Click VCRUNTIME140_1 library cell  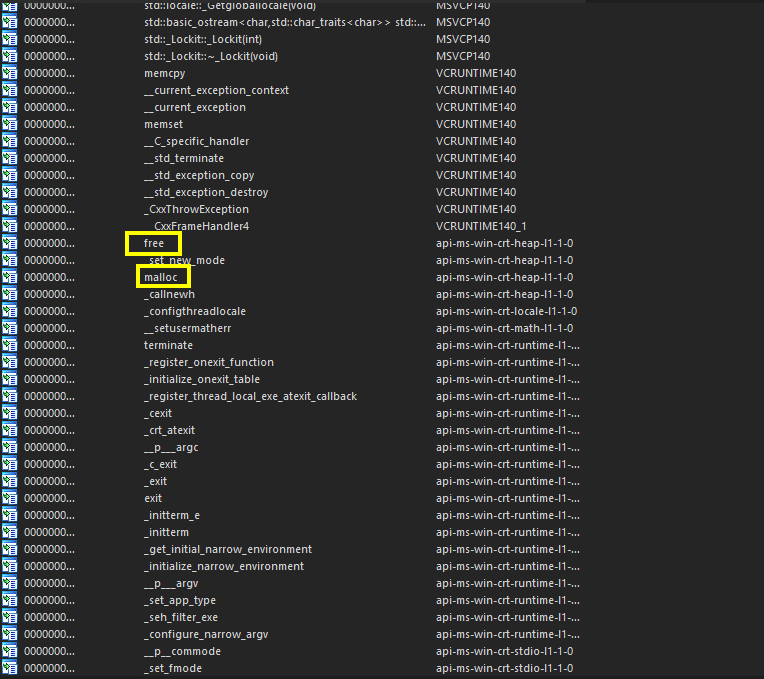pyautogui.click(x=483, y=226)
